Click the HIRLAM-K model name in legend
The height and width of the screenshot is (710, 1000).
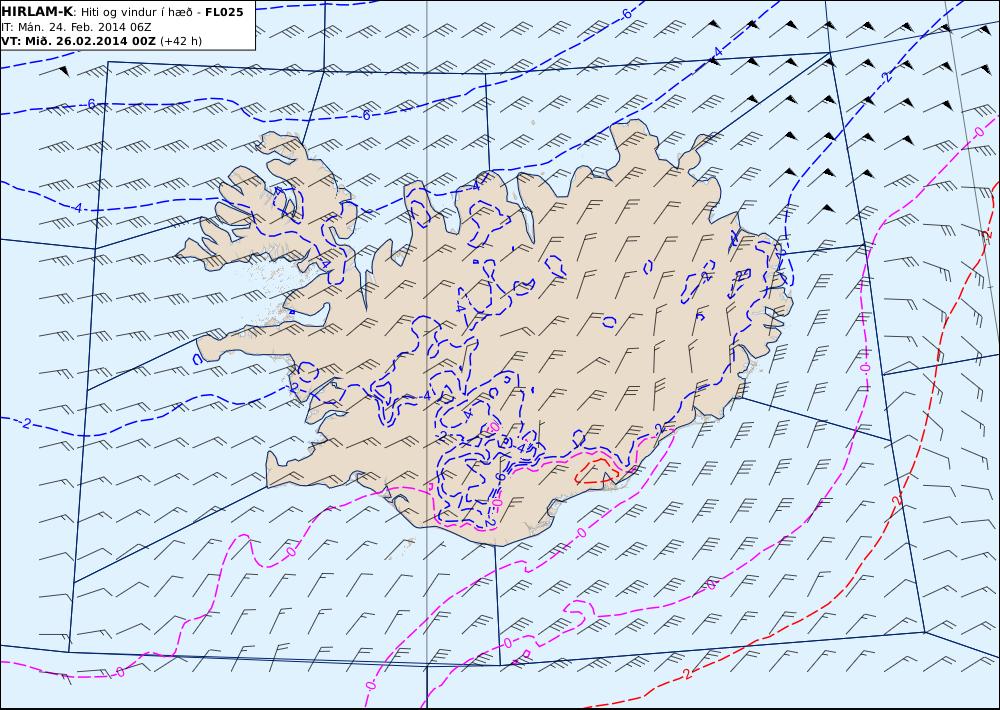(x=37, y=11)
